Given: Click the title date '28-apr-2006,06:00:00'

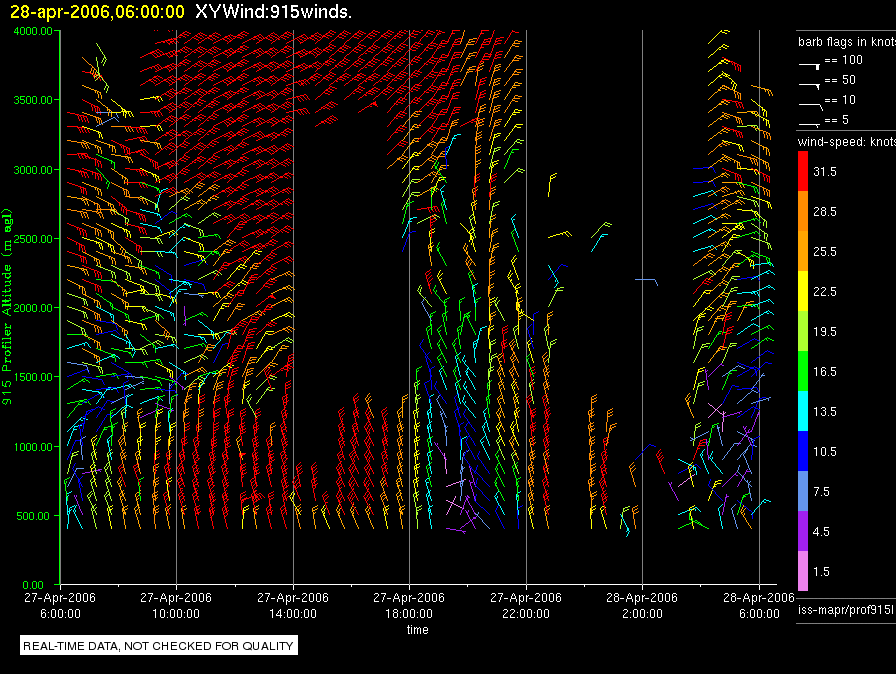Looking at the screenshot, I should click(x=98, y=12).
